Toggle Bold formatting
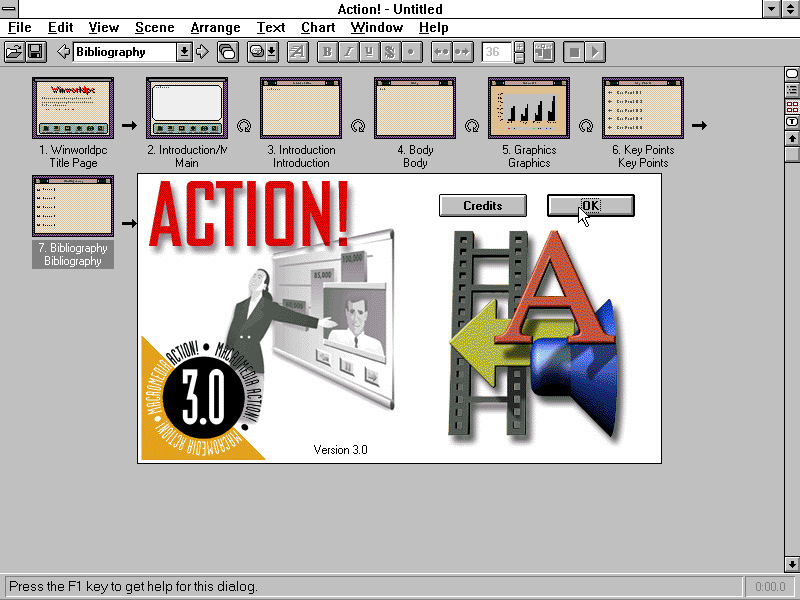 (328, 52)
